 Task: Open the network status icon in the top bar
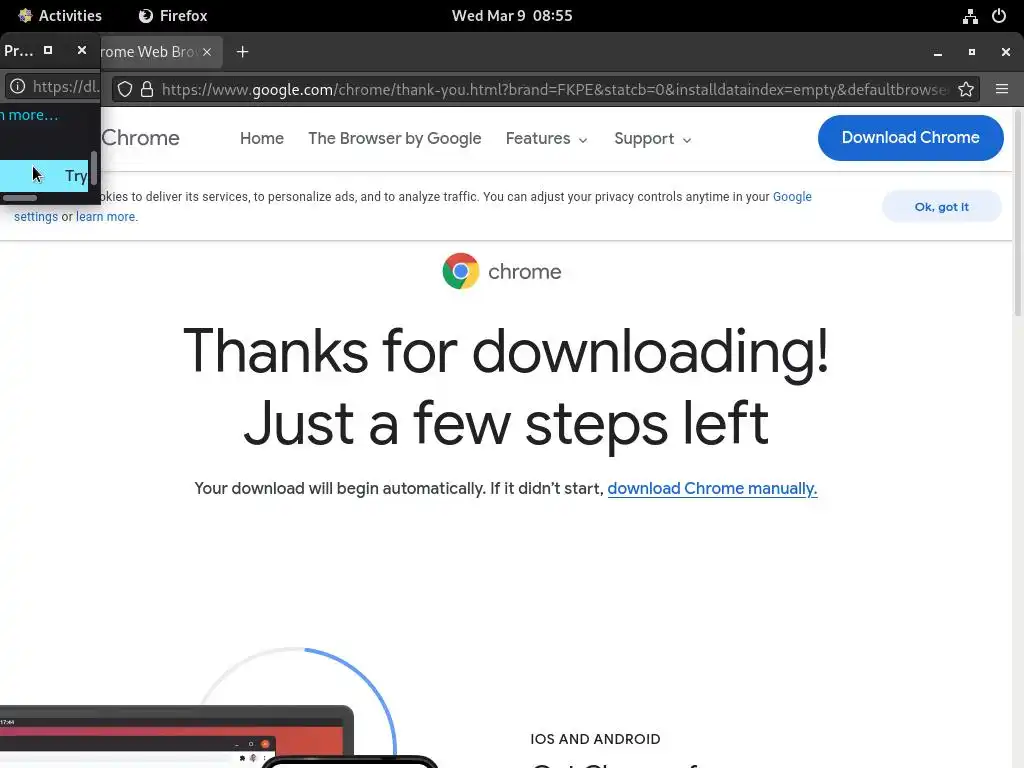970,16
